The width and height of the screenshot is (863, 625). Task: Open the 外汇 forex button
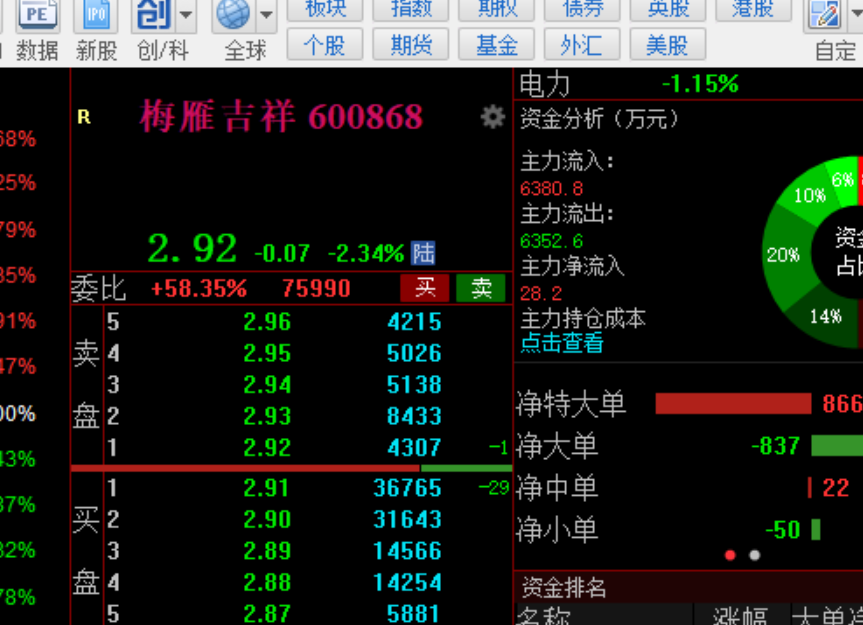[x=583, y=45]
